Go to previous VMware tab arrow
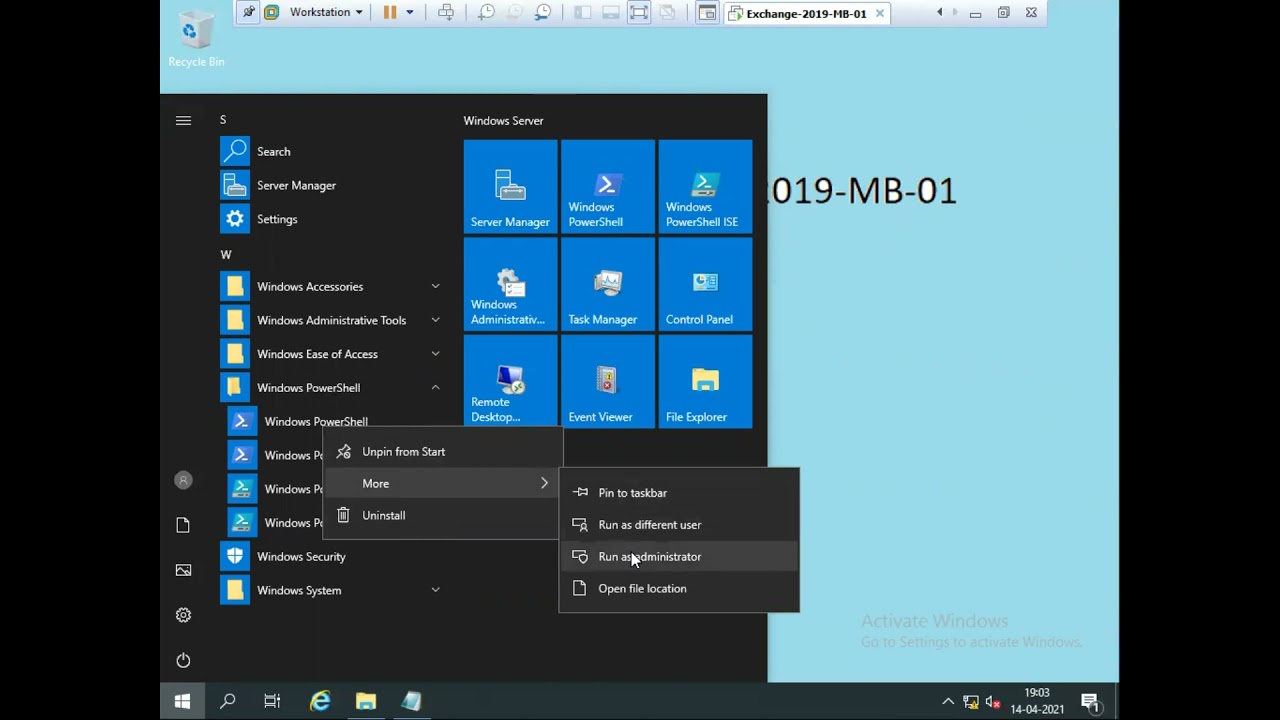 939,13
